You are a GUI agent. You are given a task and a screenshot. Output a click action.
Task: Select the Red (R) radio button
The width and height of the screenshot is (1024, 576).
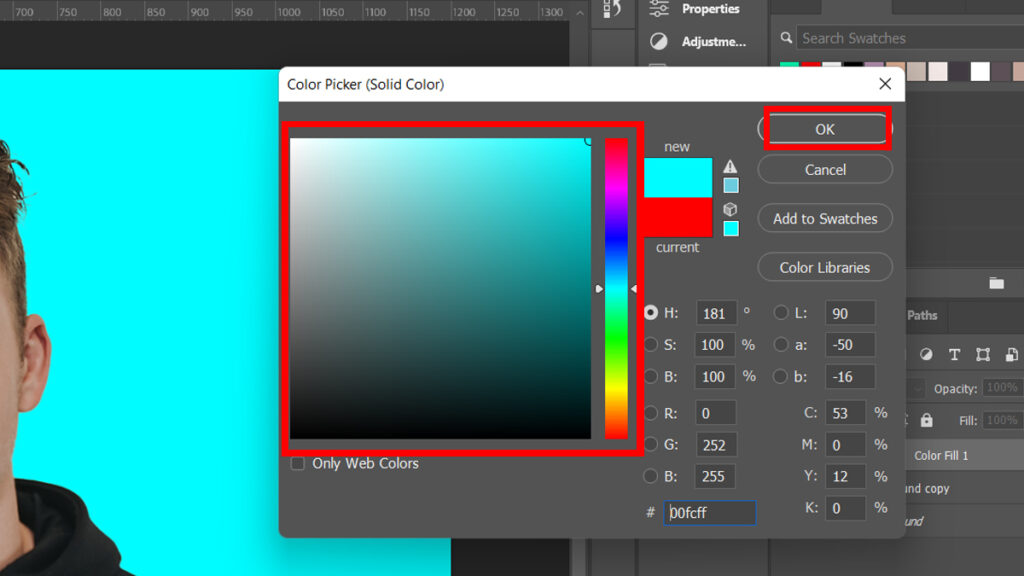651,413
